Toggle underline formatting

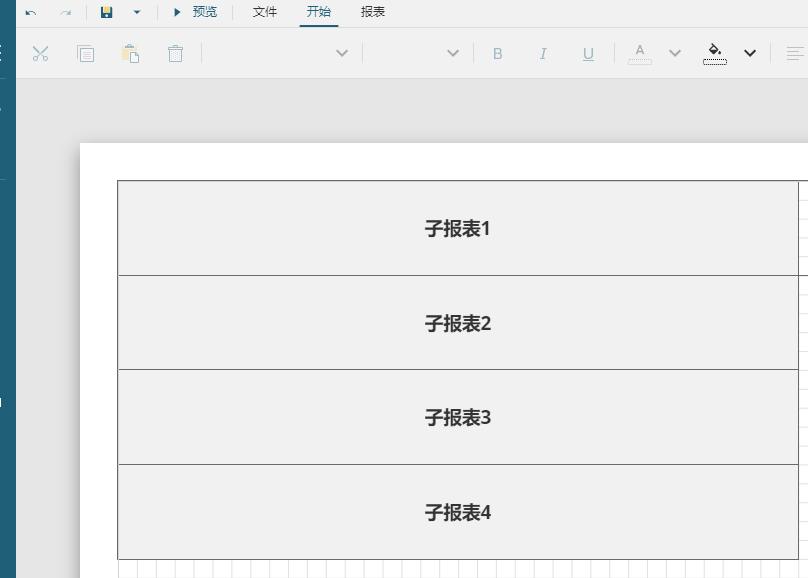(588, 54)
